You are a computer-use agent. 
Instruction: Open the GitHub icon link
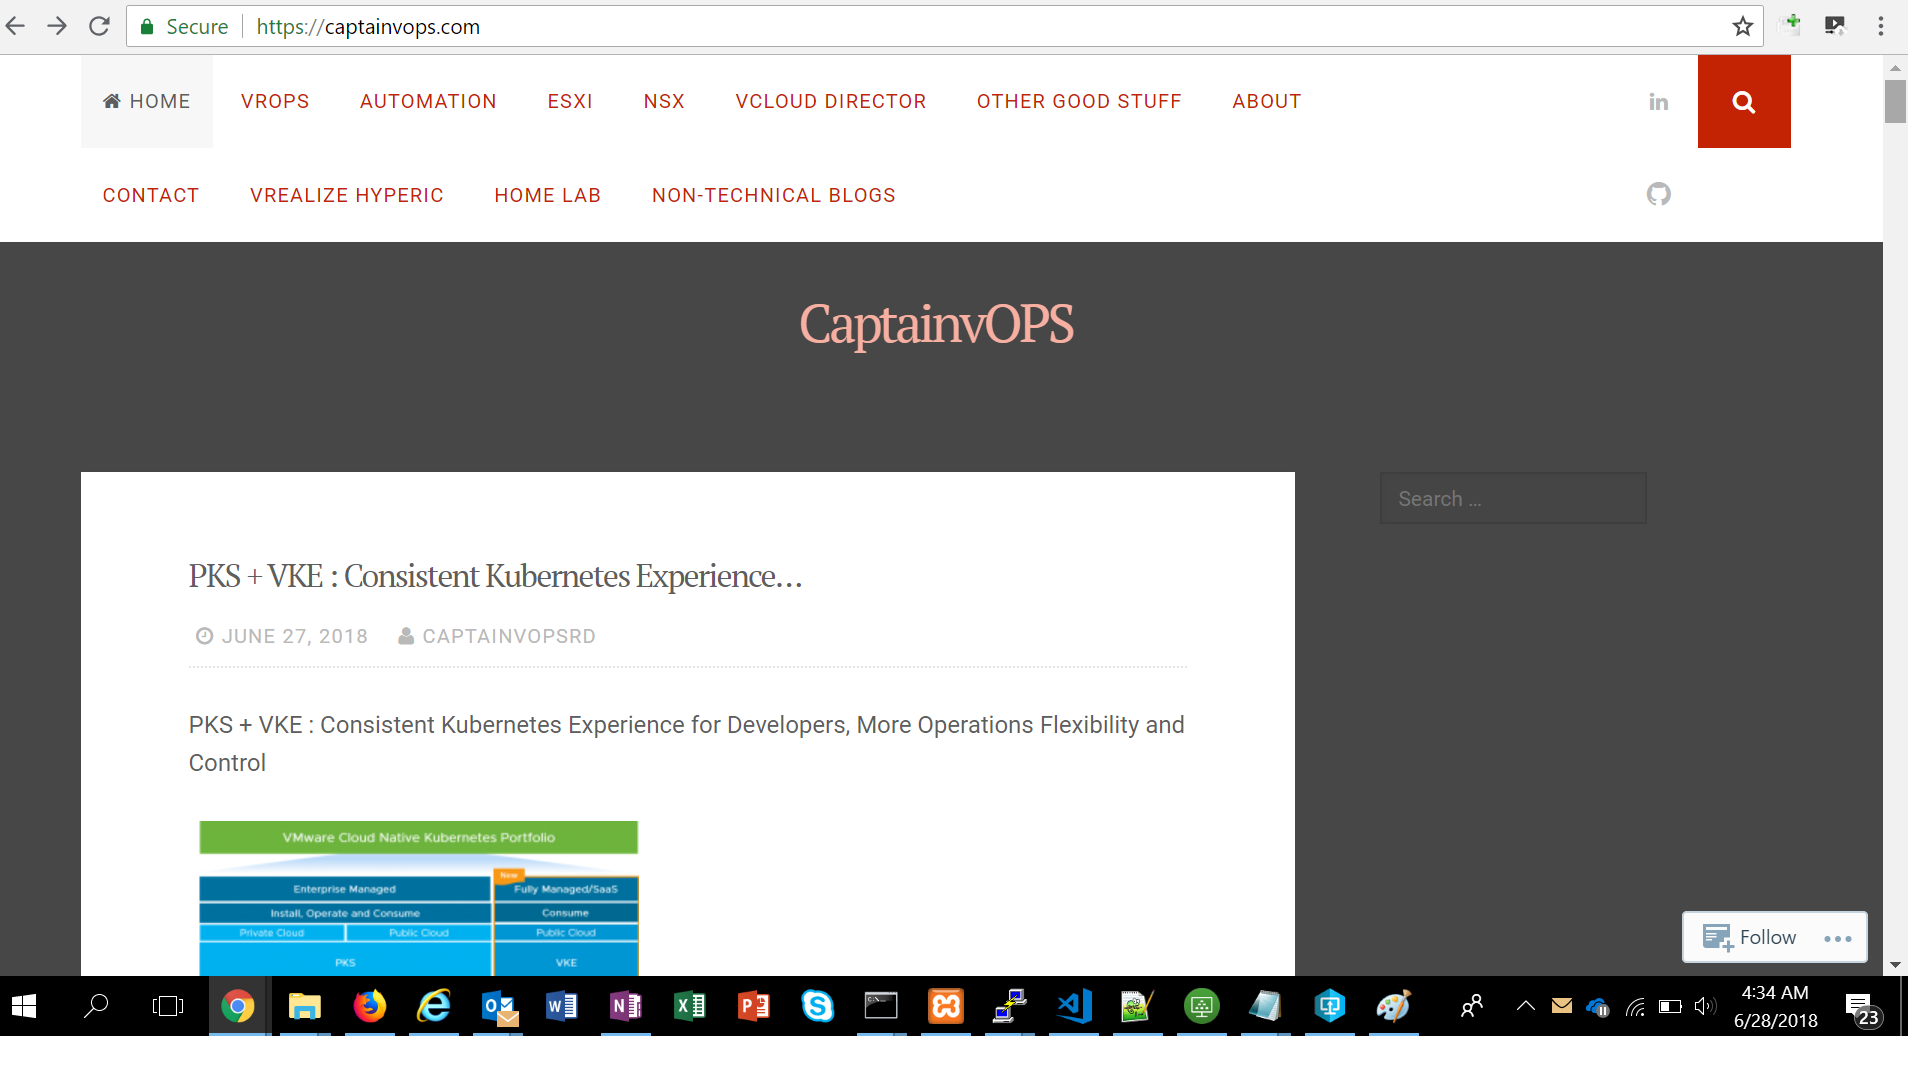pos(1658,194)
